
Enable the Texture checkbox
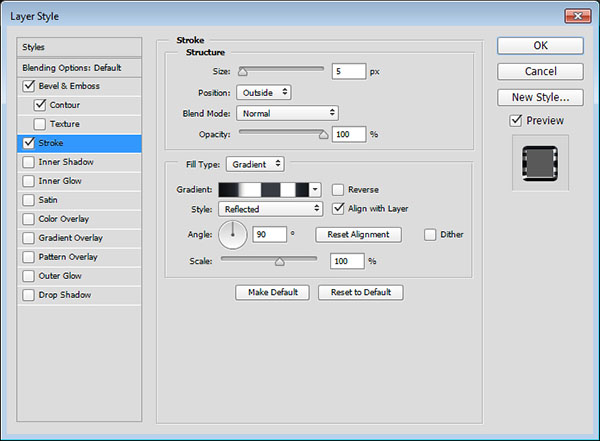coord(40,124)
